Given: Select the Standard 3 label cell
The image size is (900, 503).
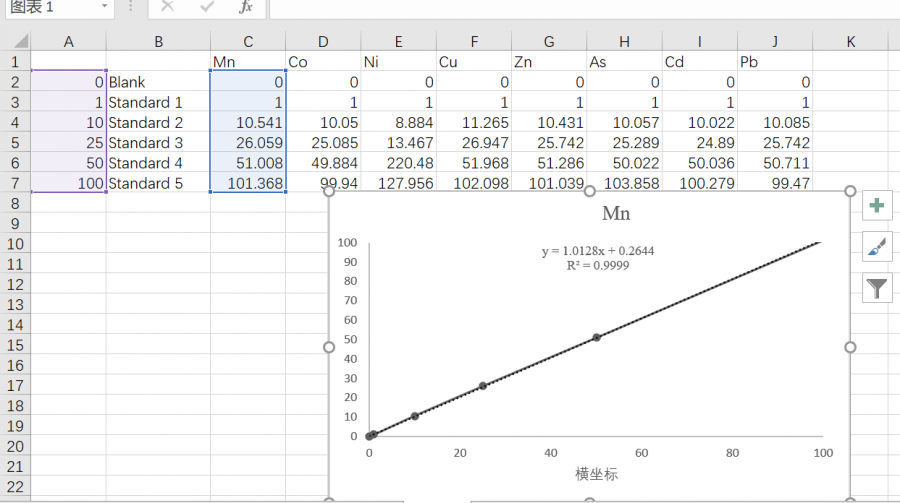Looking at the screenshot, I should [x=157, y=143].
